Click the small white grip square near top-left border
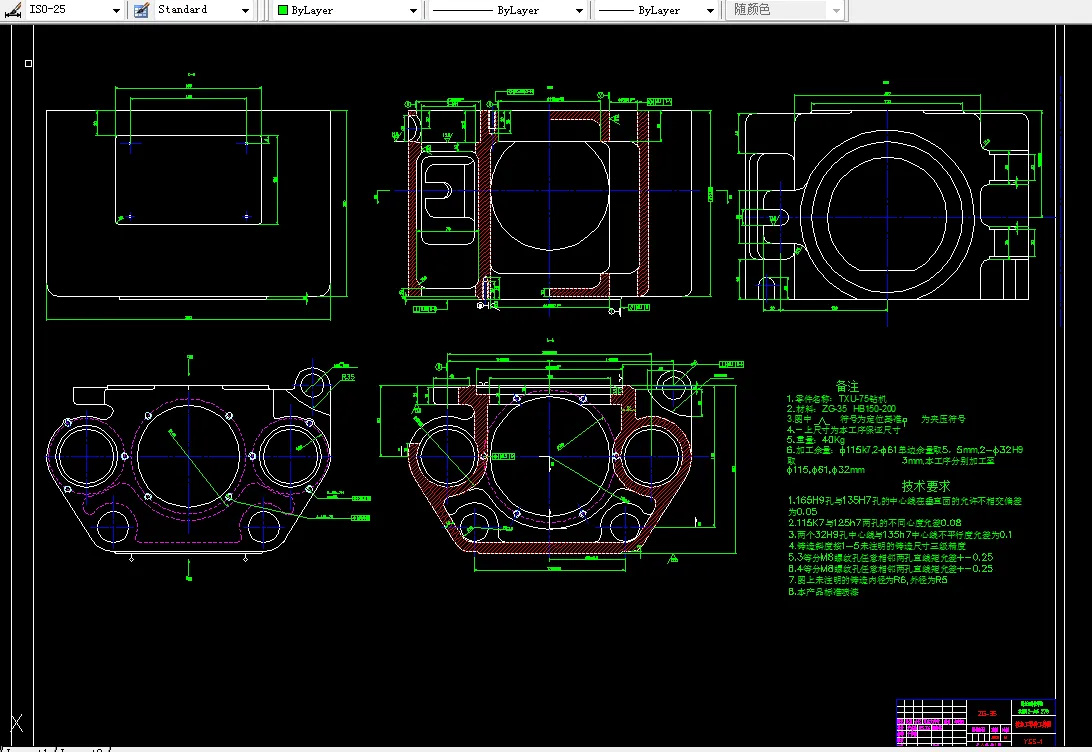Viewport: 1092px width, 752px height. (x=29, y=63)
